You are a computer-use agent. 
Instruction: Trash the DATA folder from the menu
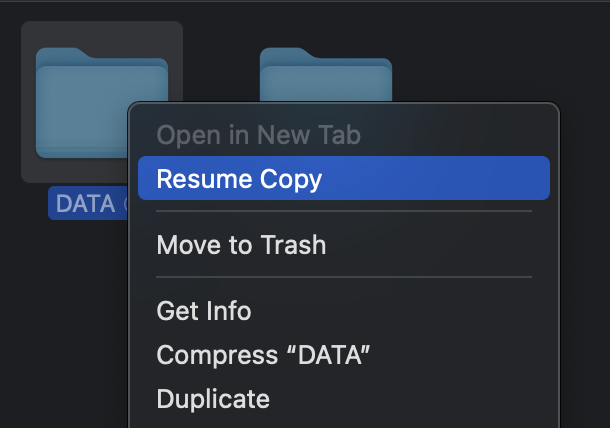[x=241, y=244]
